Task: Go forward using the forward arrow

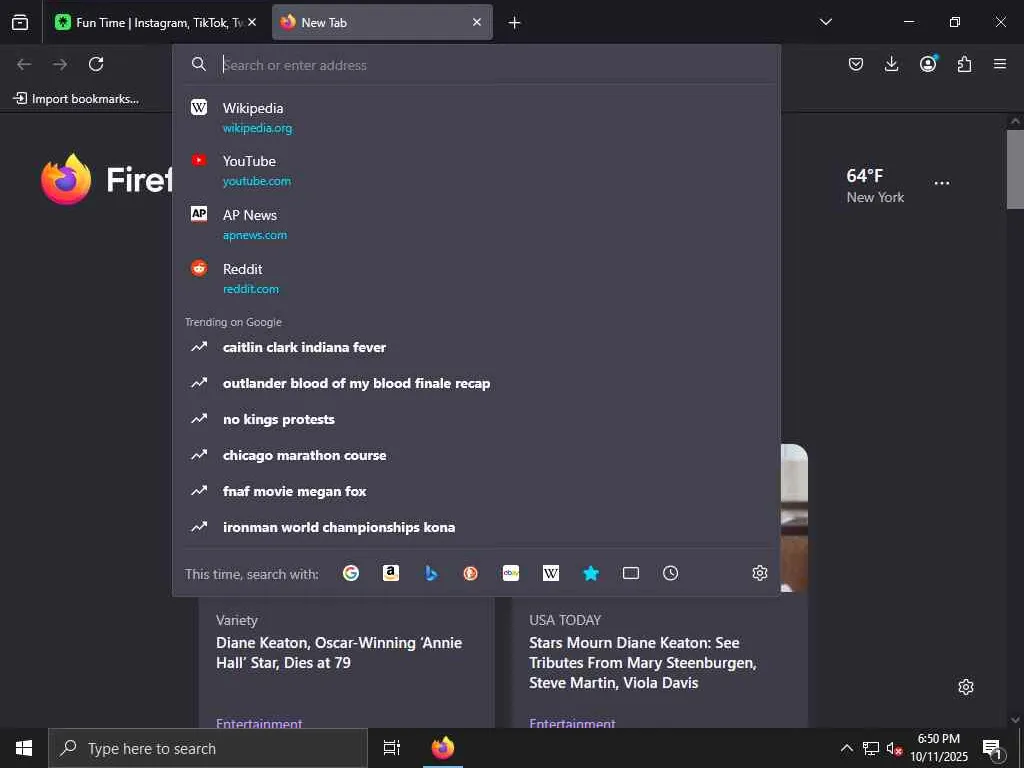Action: click(x=60, y=64)
